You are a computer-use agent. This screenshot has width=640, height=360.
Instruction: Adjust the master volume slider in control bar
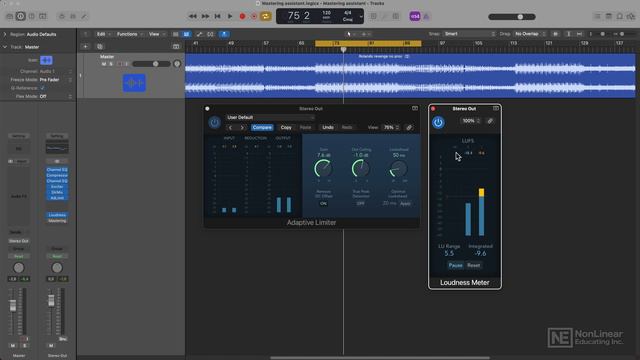pos(512,17)
